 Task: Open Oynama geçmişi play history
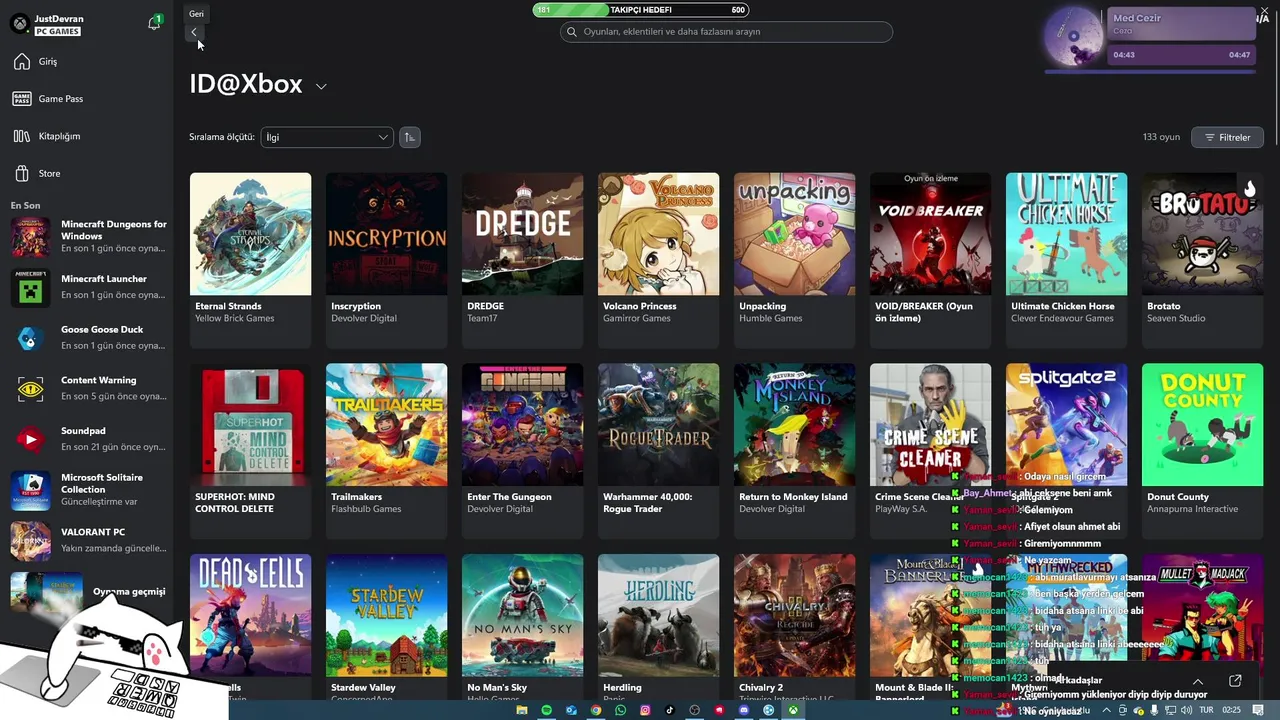coord(87,591)
